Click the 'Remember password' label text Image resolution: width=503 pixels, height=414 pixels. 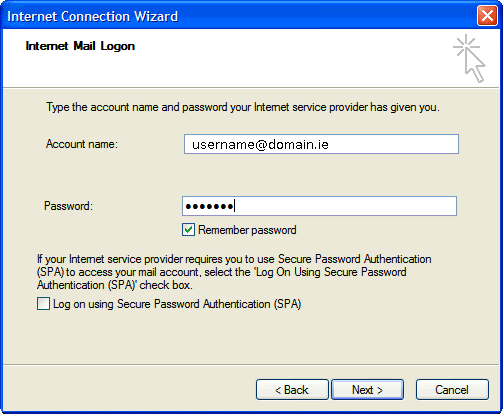[247, 230]
